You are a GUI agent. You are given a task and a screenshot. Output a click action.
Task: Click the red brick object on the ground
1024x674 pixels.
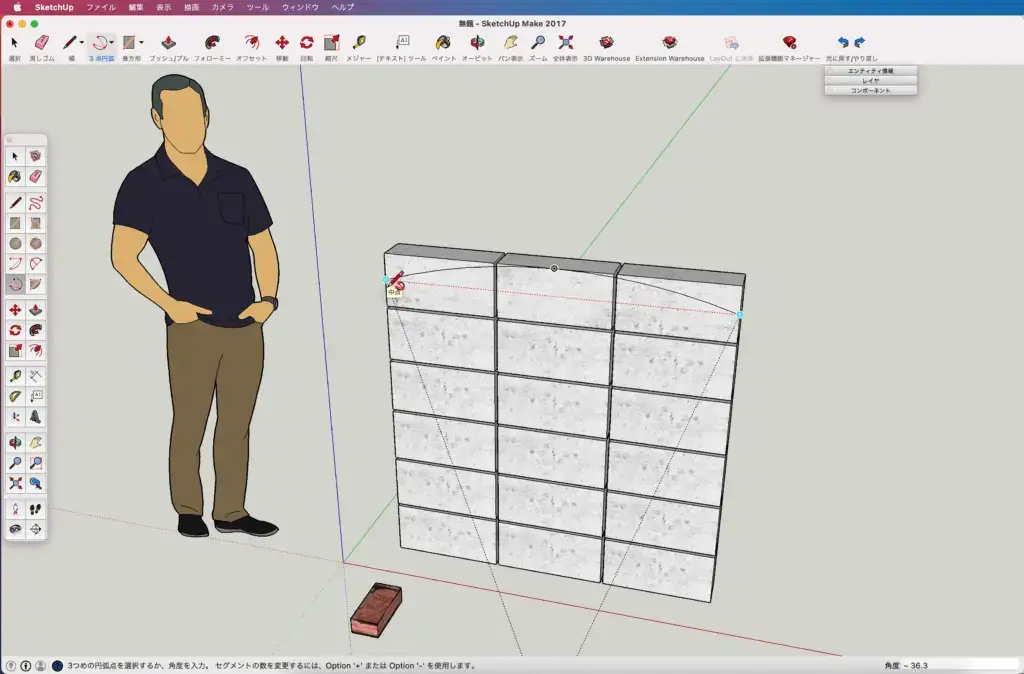[x=376, y=609]
